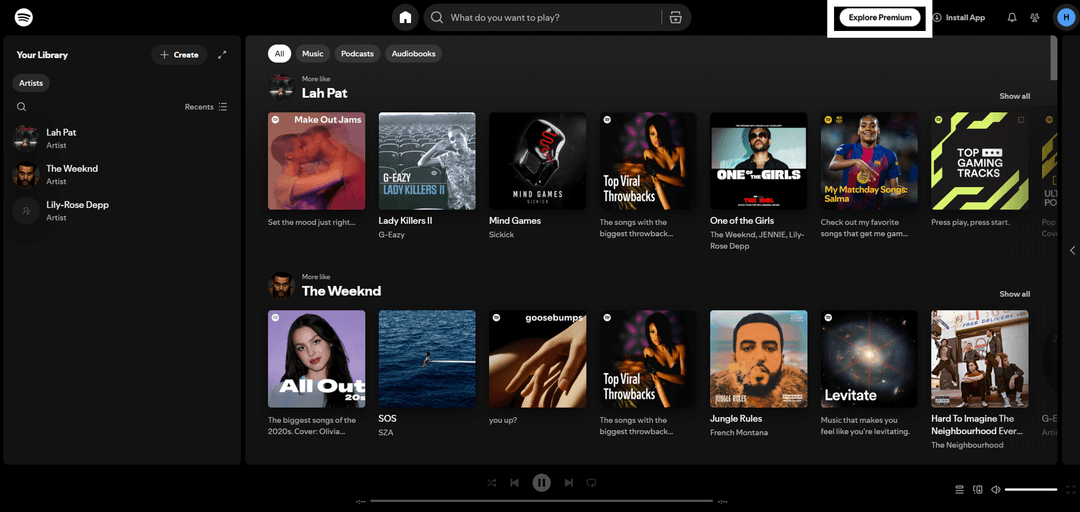Viewport: 1080px width, 512px height.
Task: Expand the right sidebar arrow
Action: click(x=1072, y=250)
